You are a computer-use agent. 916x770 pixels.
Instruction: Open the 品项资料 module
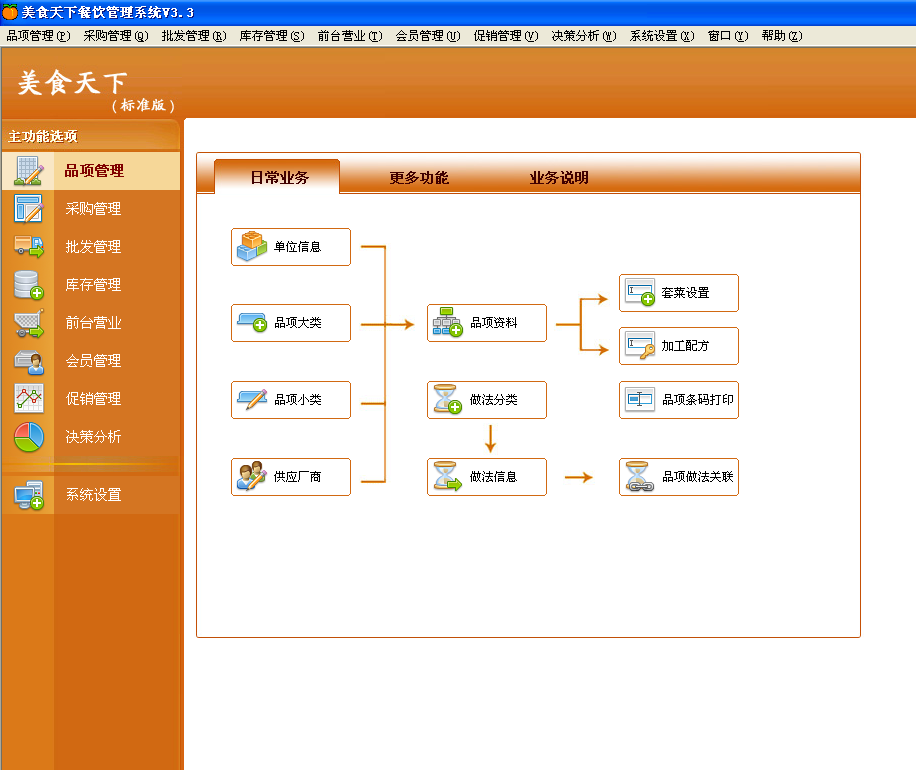tap(487, 323)
